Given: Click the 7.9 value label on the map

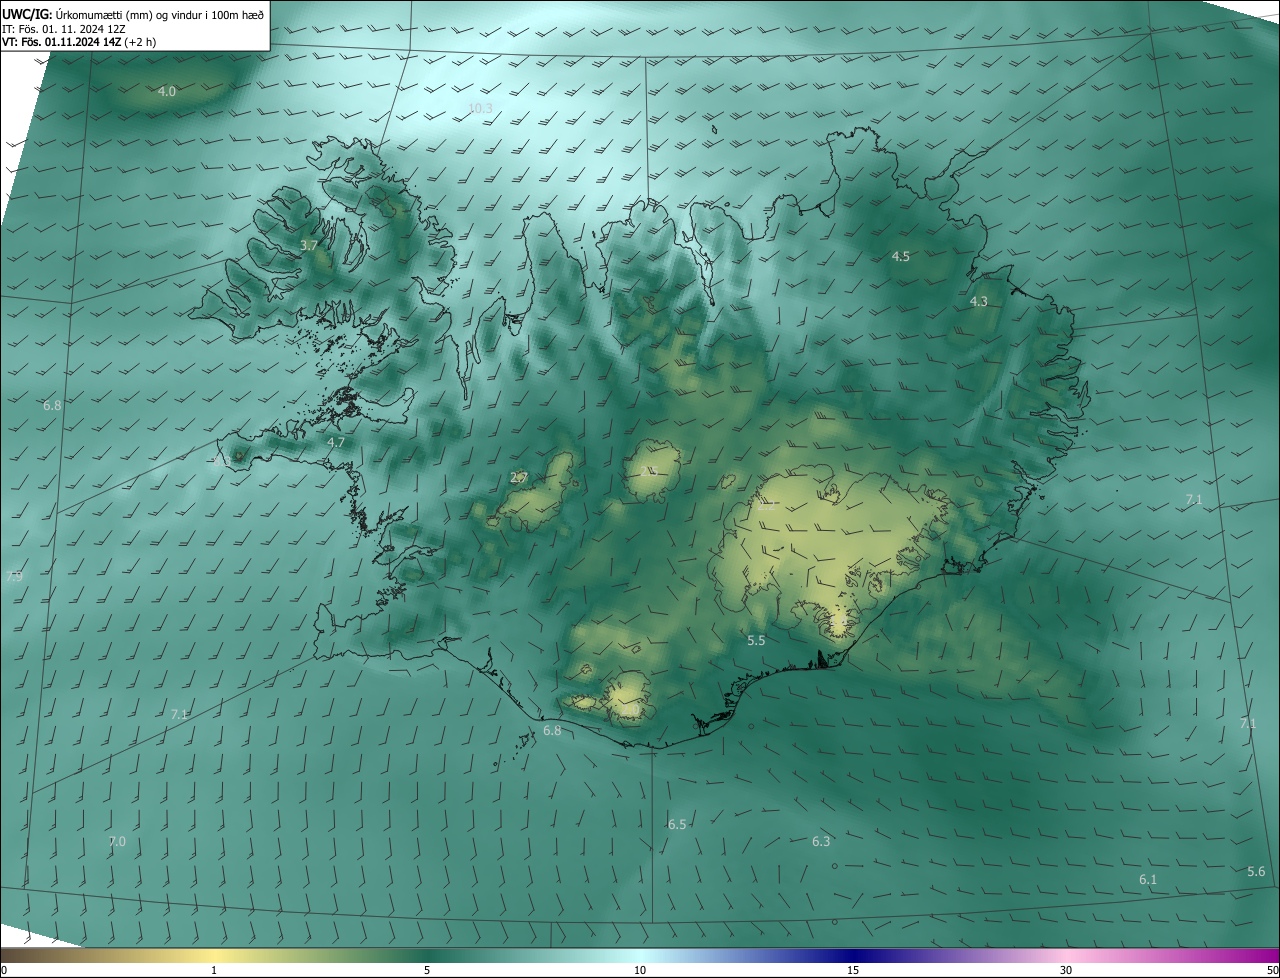Looking at the screenshot, I should tap(14, 577).
